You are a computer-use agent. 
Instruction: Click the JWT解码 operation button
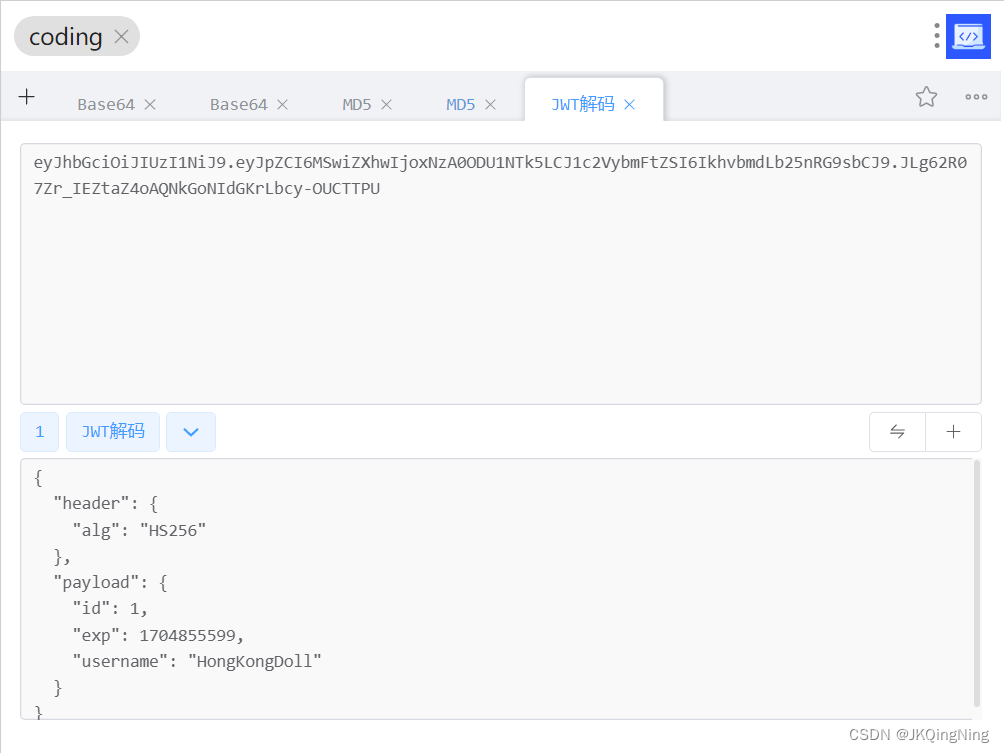pyautogui.click(x=113, y=432)
